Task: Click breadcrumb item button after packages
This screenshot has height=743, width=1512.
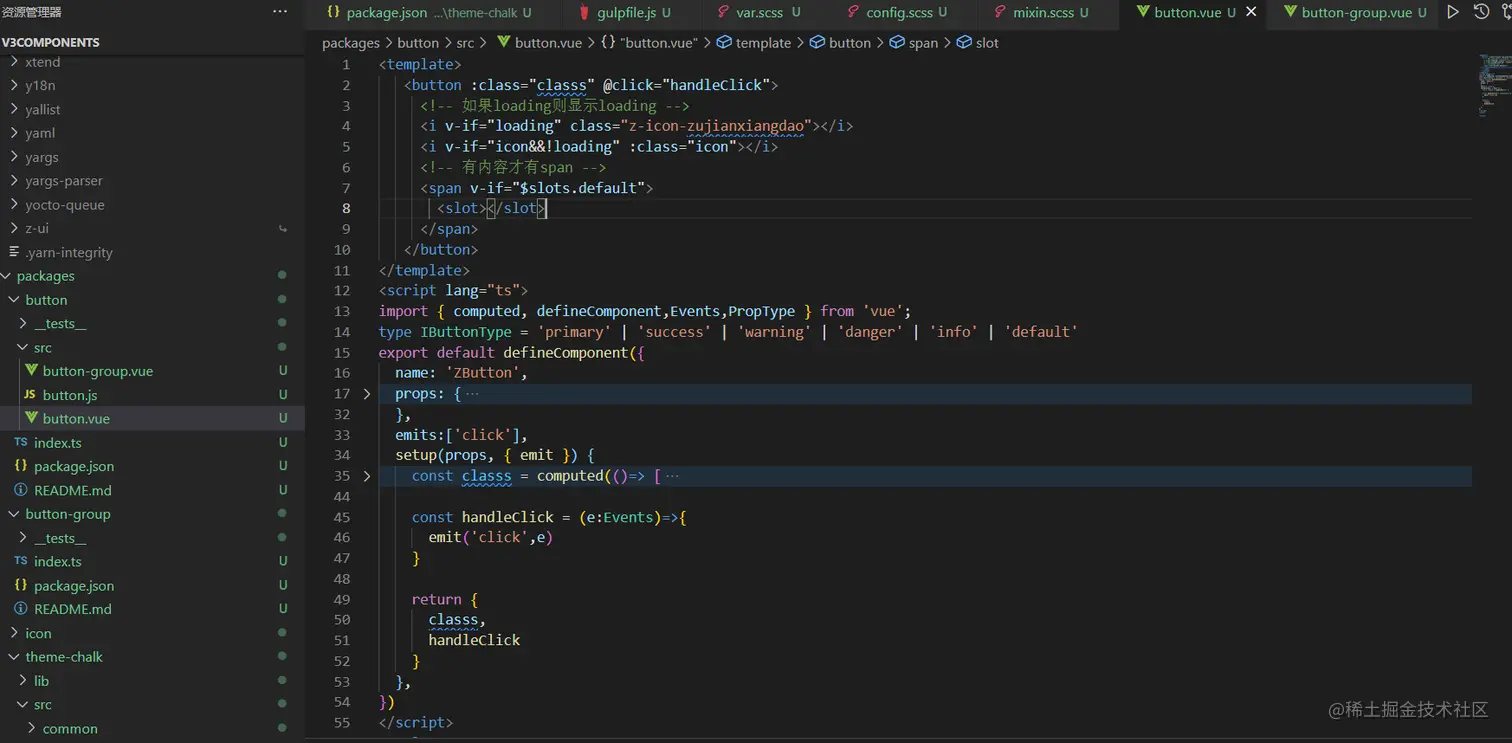Action: (x=418, y=43)
